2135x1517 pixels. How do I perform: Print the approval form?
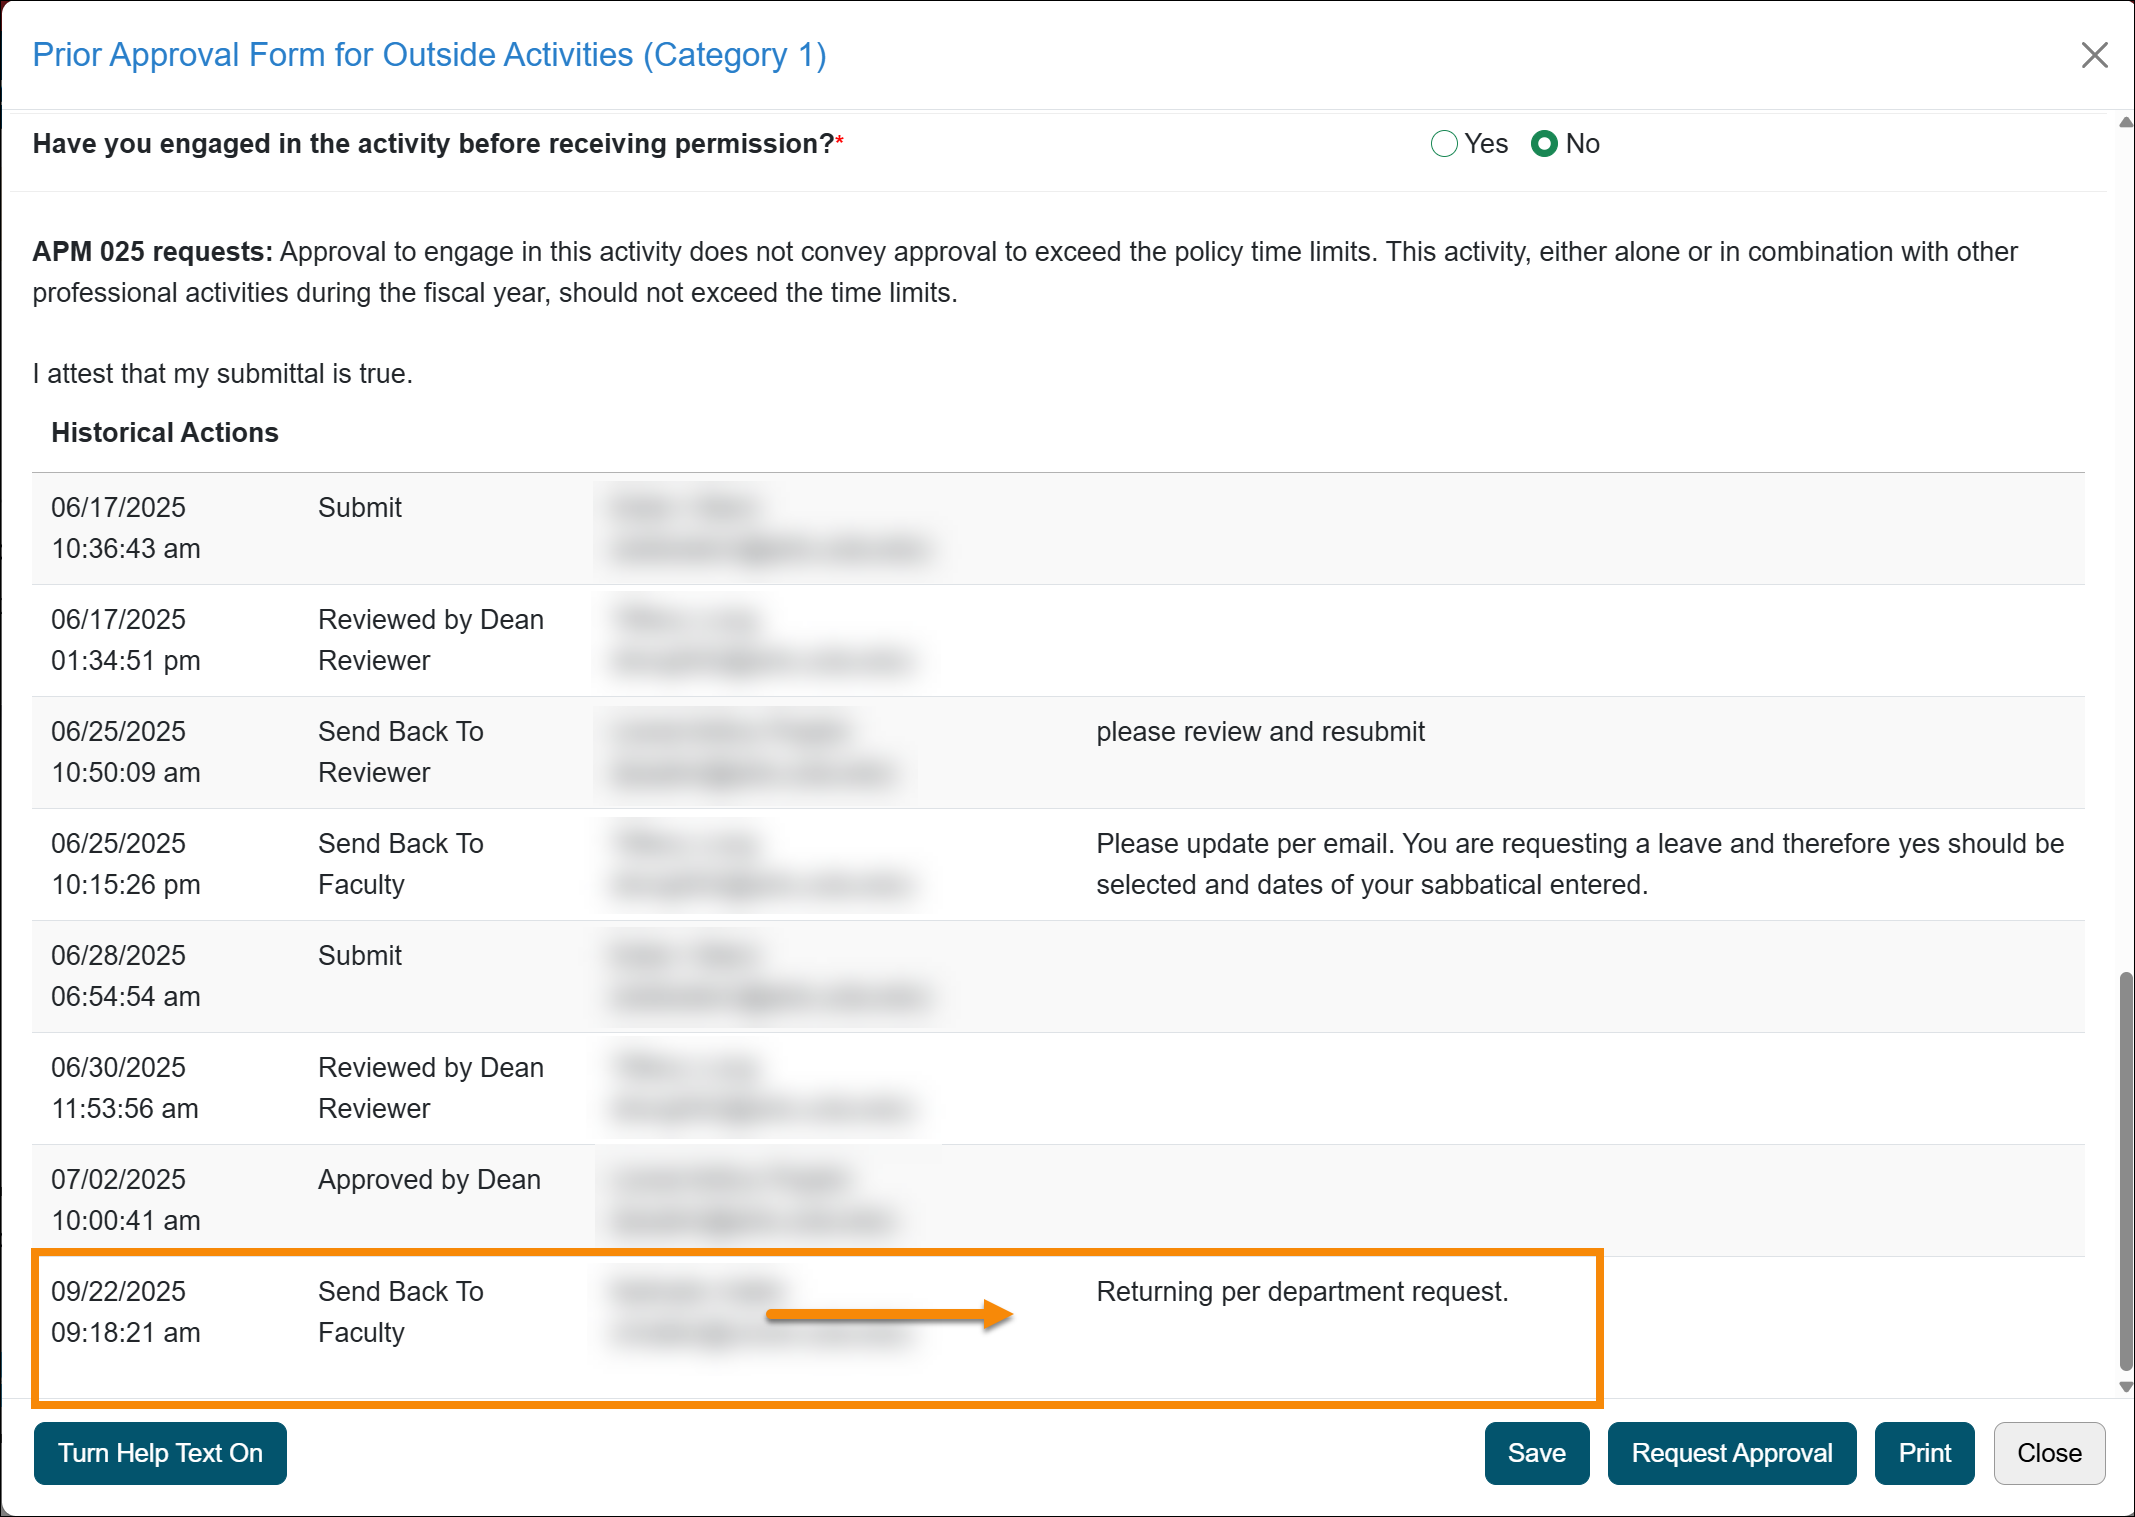tap(1924, 1453)
